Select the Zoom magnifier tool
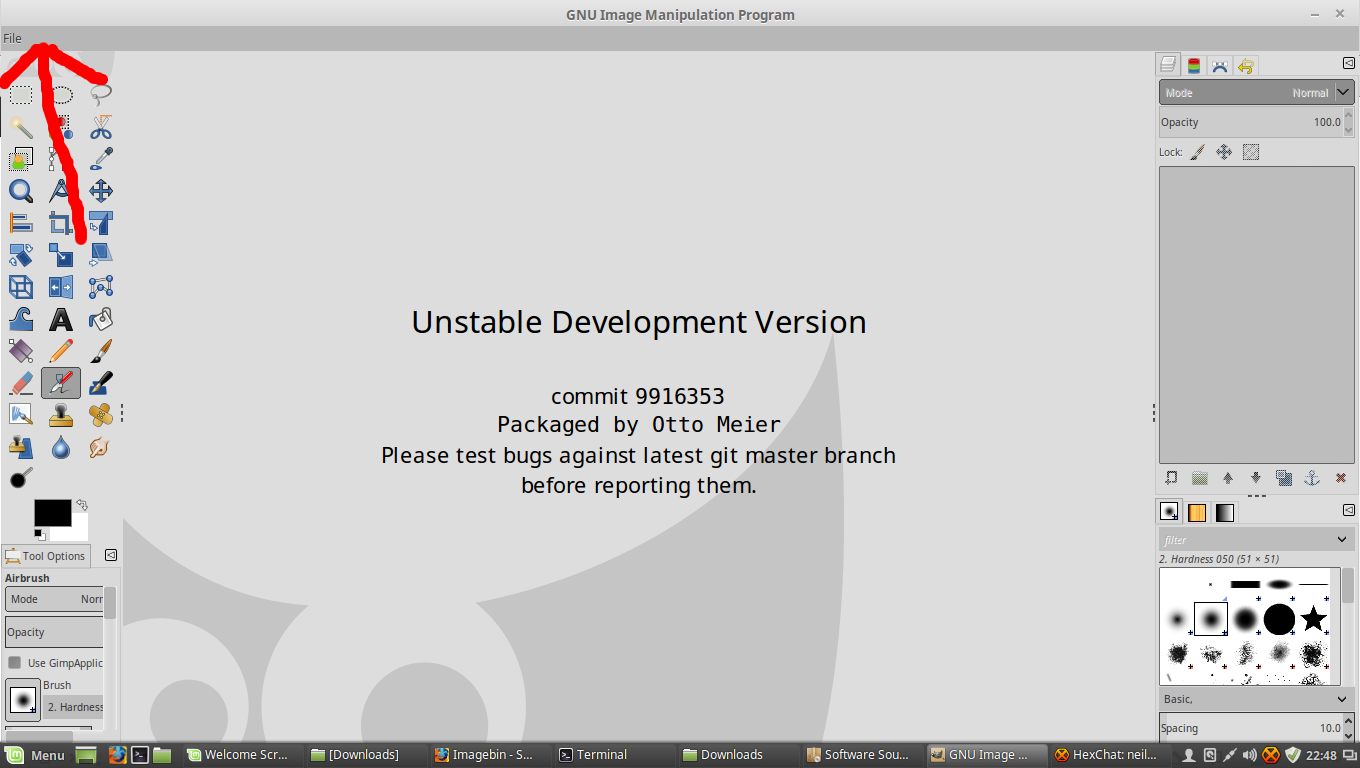The height and width of the screenshot is (768, 1360). pos(21,191)
